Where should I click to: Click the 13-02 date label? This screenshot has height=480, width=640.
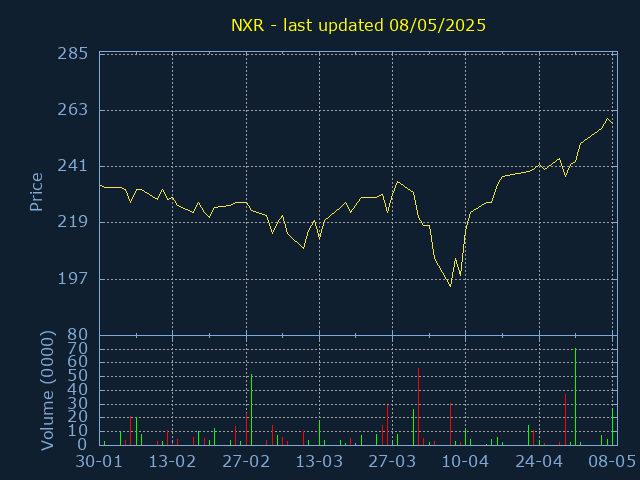tap(172, 462)
